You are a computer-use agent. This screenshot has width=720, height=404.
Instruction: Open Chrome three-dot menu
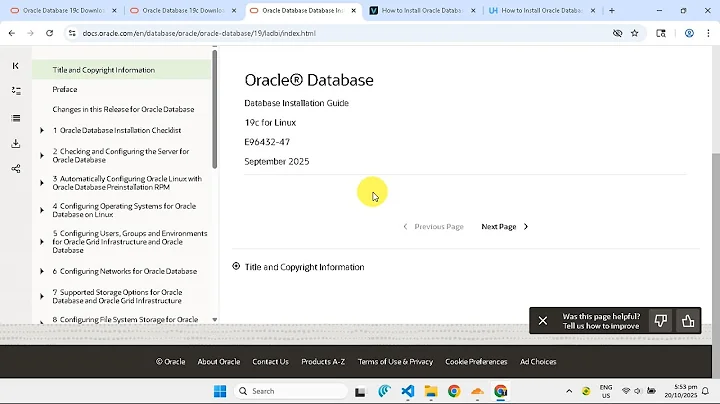[x=708, y=33]
